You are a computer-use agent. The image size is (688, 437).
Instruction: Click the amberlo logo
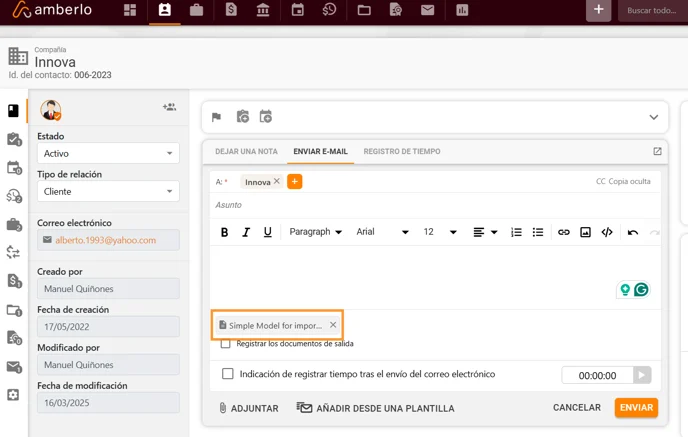pyautogui.click(x=52, y=10)
